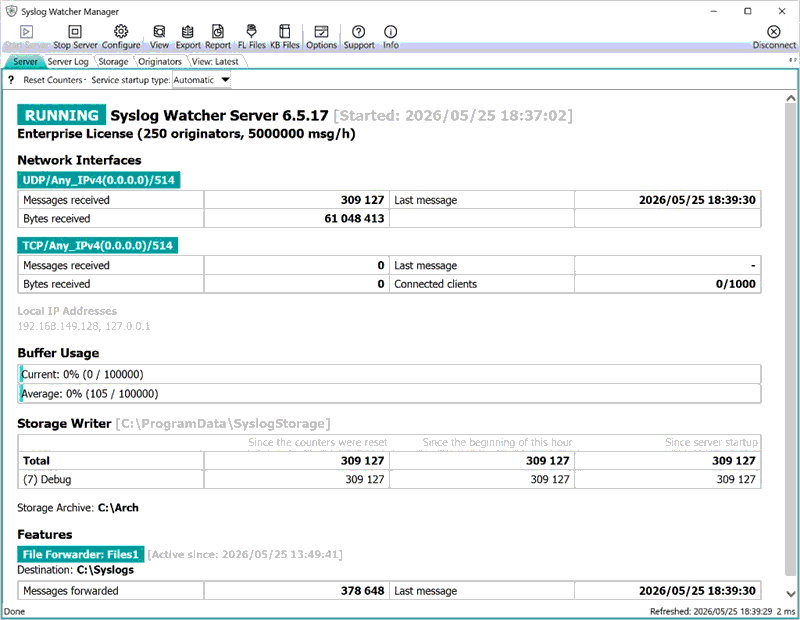Open the FL Files toolbar icon
Screen dimensions: 800x620
(252, 32)
